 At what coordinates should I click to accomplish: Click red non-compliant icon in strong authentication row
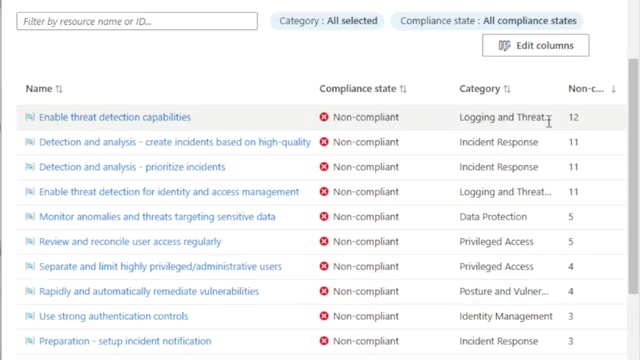(x=324, y=316)
